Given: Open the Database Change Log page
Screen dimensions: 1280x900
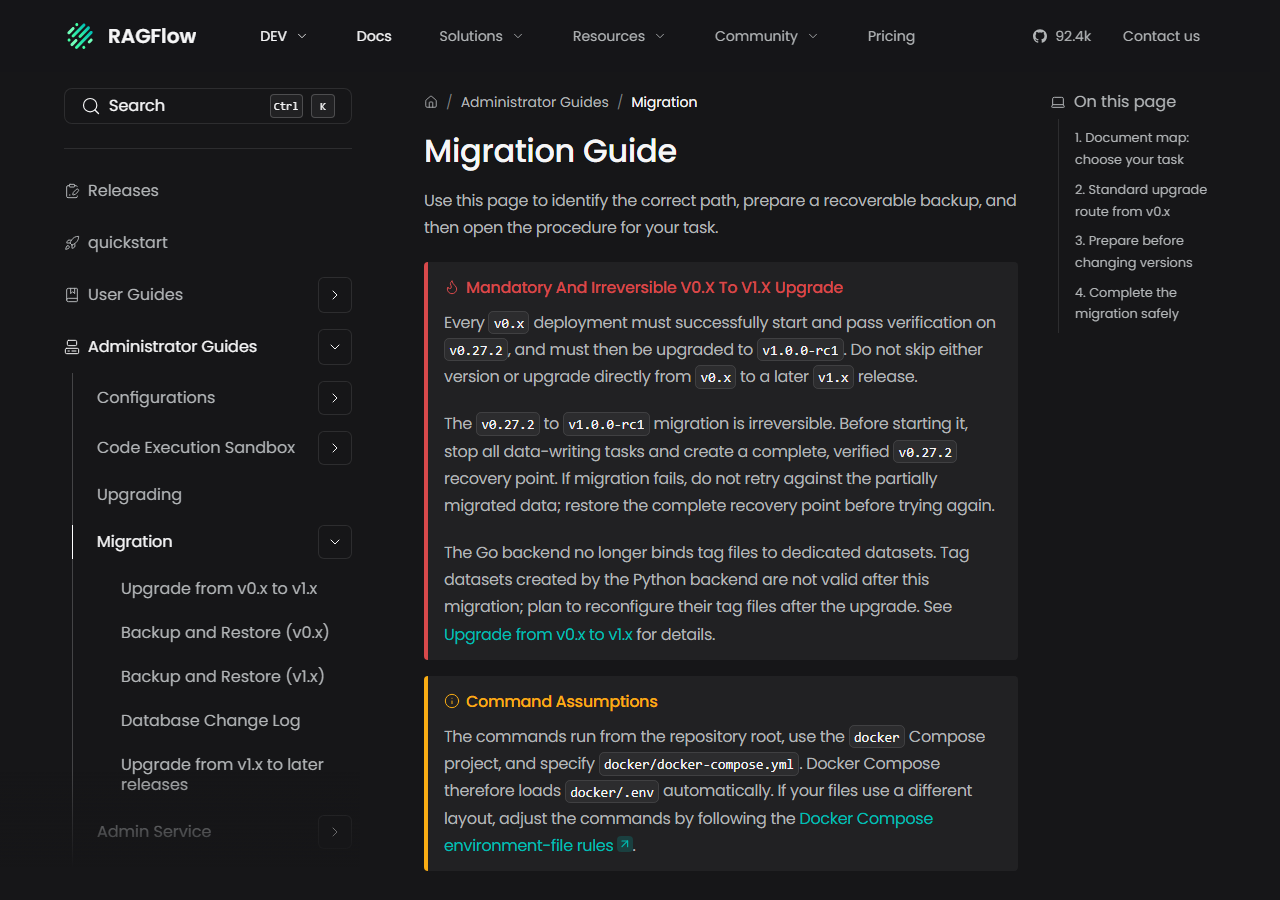Looking at the screenshot, I should [211, 721].
